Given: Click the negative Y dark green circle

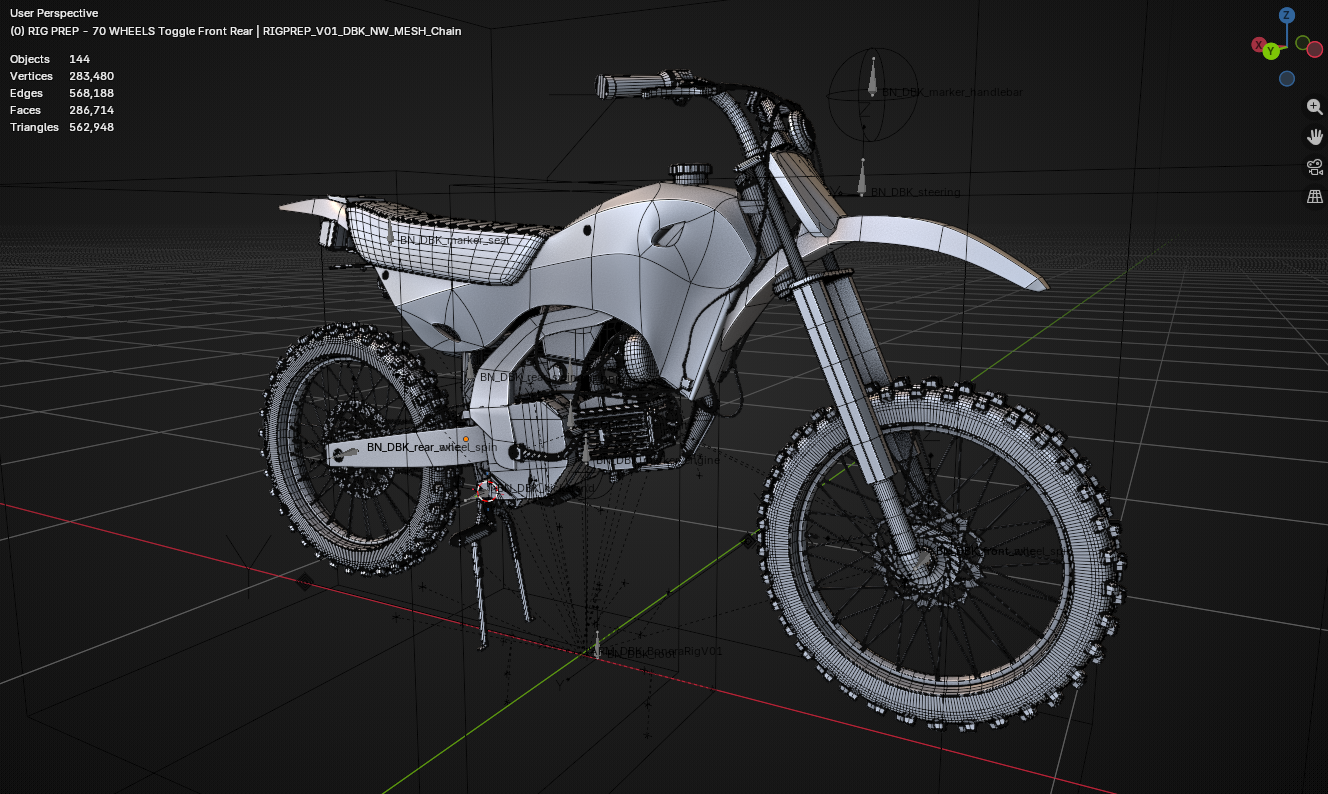Looking at the screenshot, I should pyautogui.click(x=1303, y=43).
